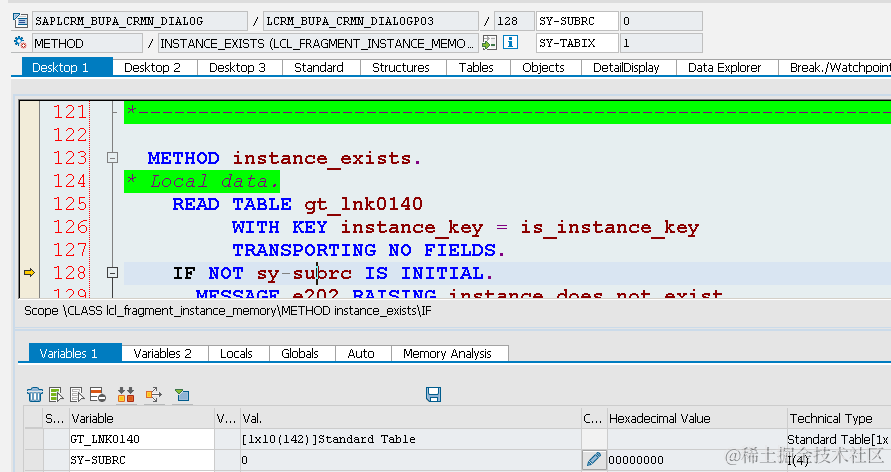This screenshot has width=891, height=472.
Task: Open the DetailDisplay tab
Action: click(x=626, y=67)
